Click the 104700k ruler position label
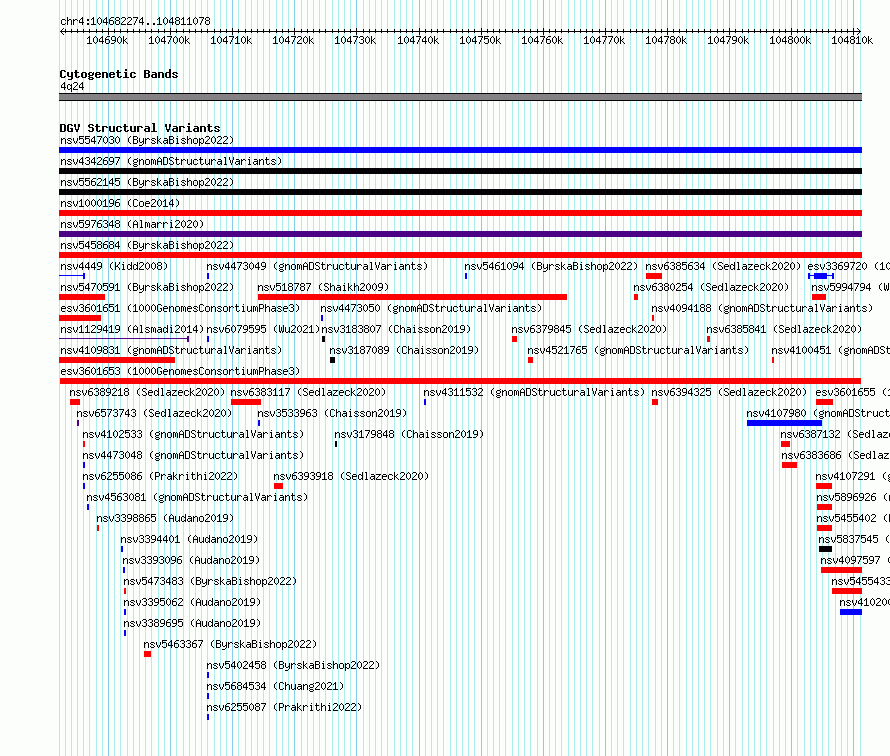 (x=169, y=40)
